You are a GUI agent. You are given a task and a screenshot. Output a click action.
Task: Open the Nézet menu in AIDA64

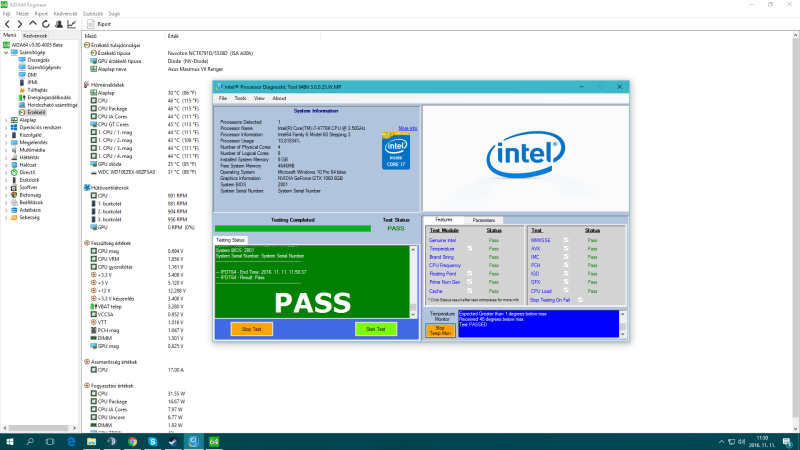[x=22, y=14]
